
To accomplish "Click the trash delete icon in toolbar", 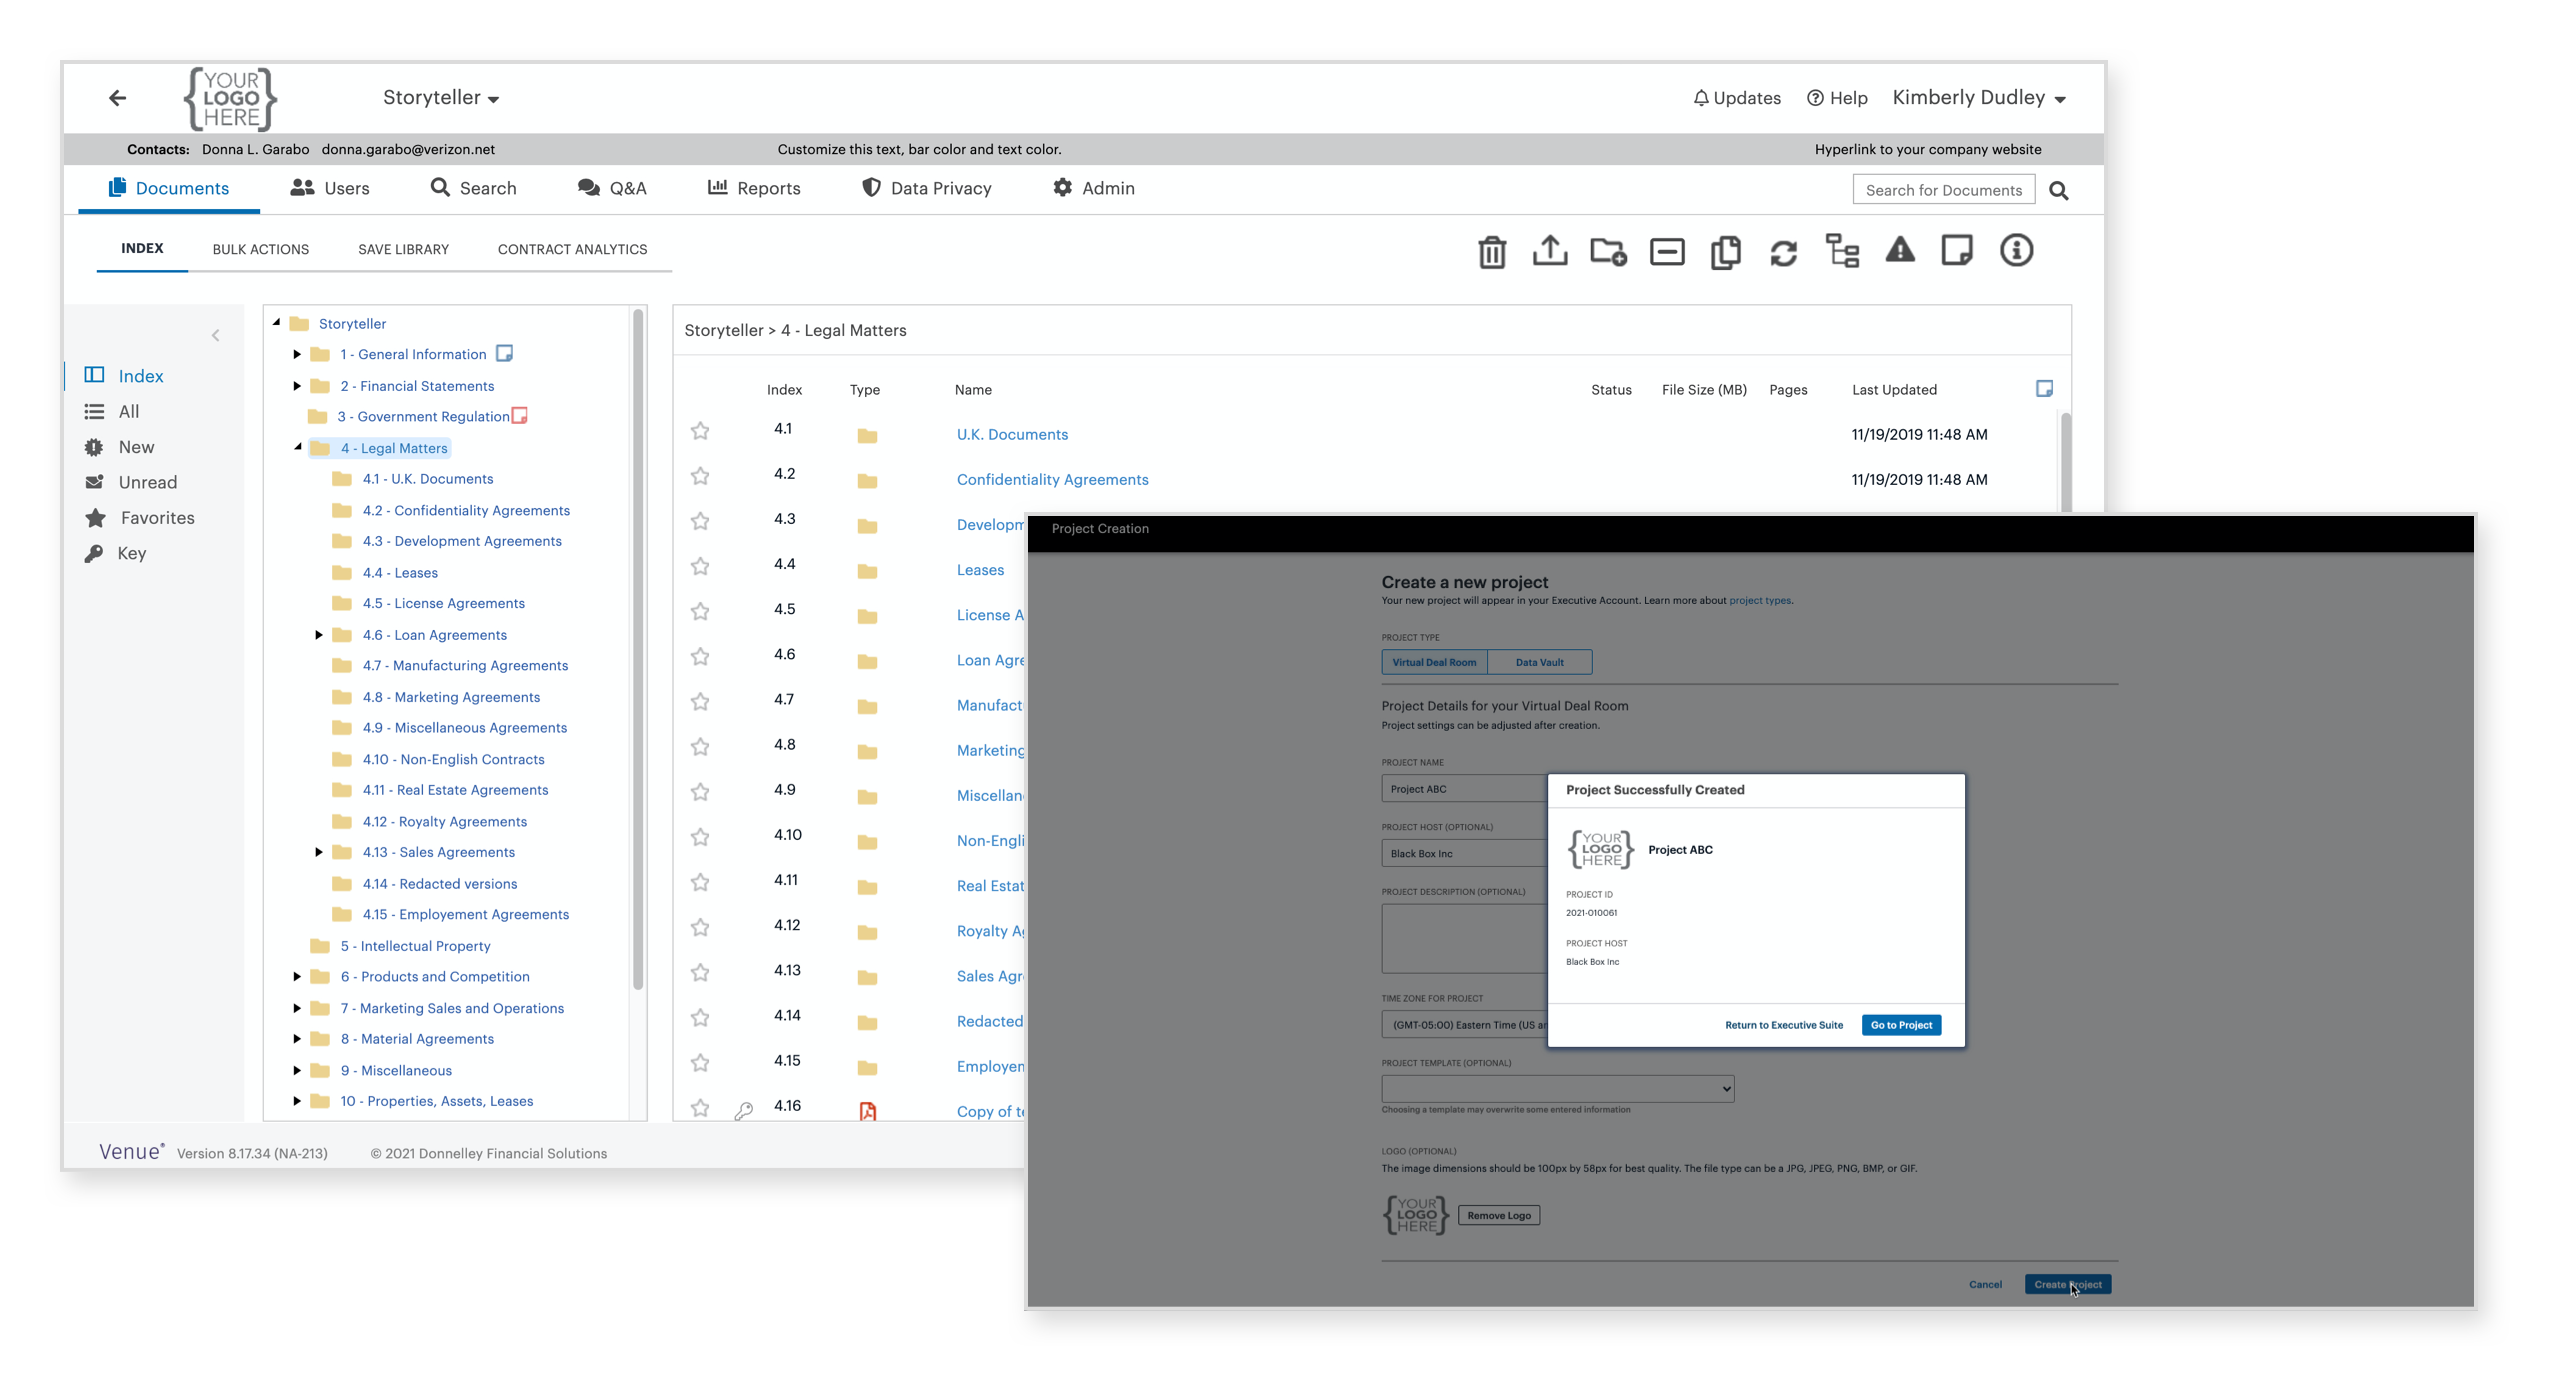I will [1491, 251].
